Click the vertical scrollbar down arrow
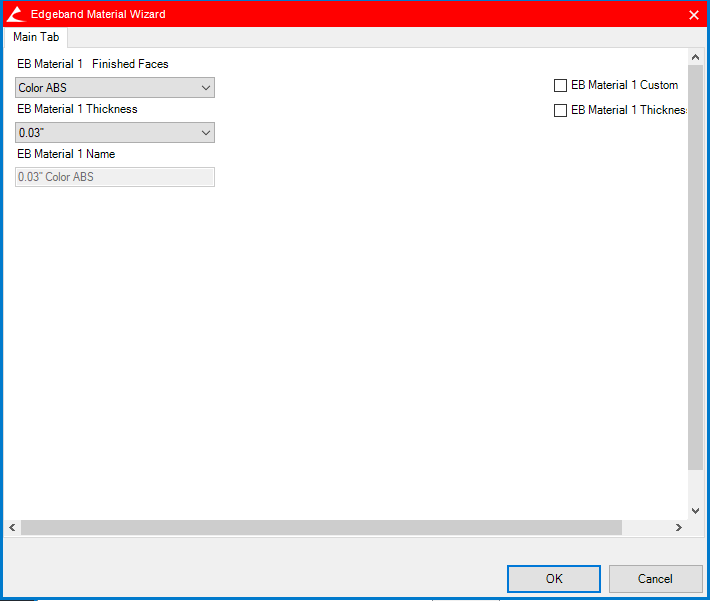Screen dimensions: 710x601 click(x=696, y=510)
